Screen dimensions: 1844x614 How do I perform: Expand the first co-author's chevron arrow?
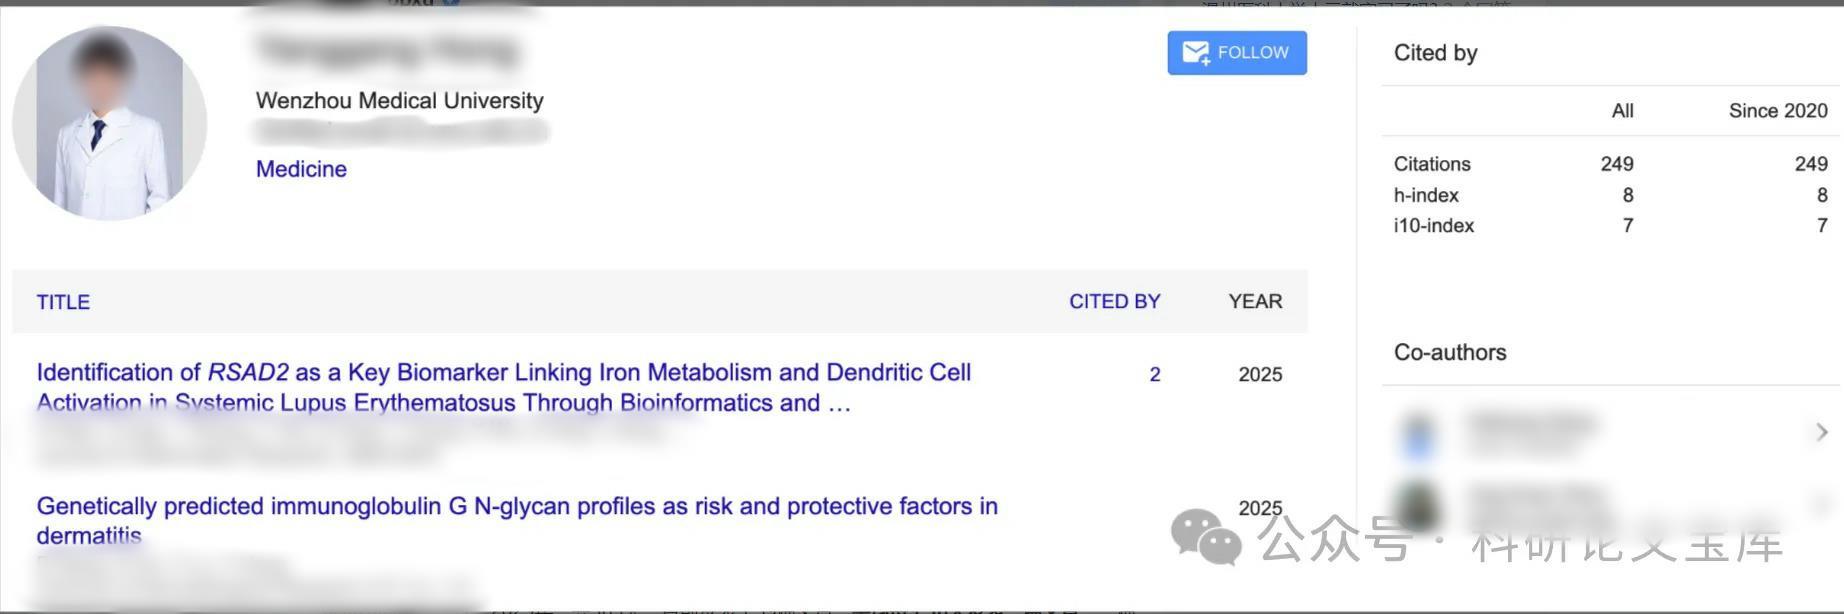1821,432
